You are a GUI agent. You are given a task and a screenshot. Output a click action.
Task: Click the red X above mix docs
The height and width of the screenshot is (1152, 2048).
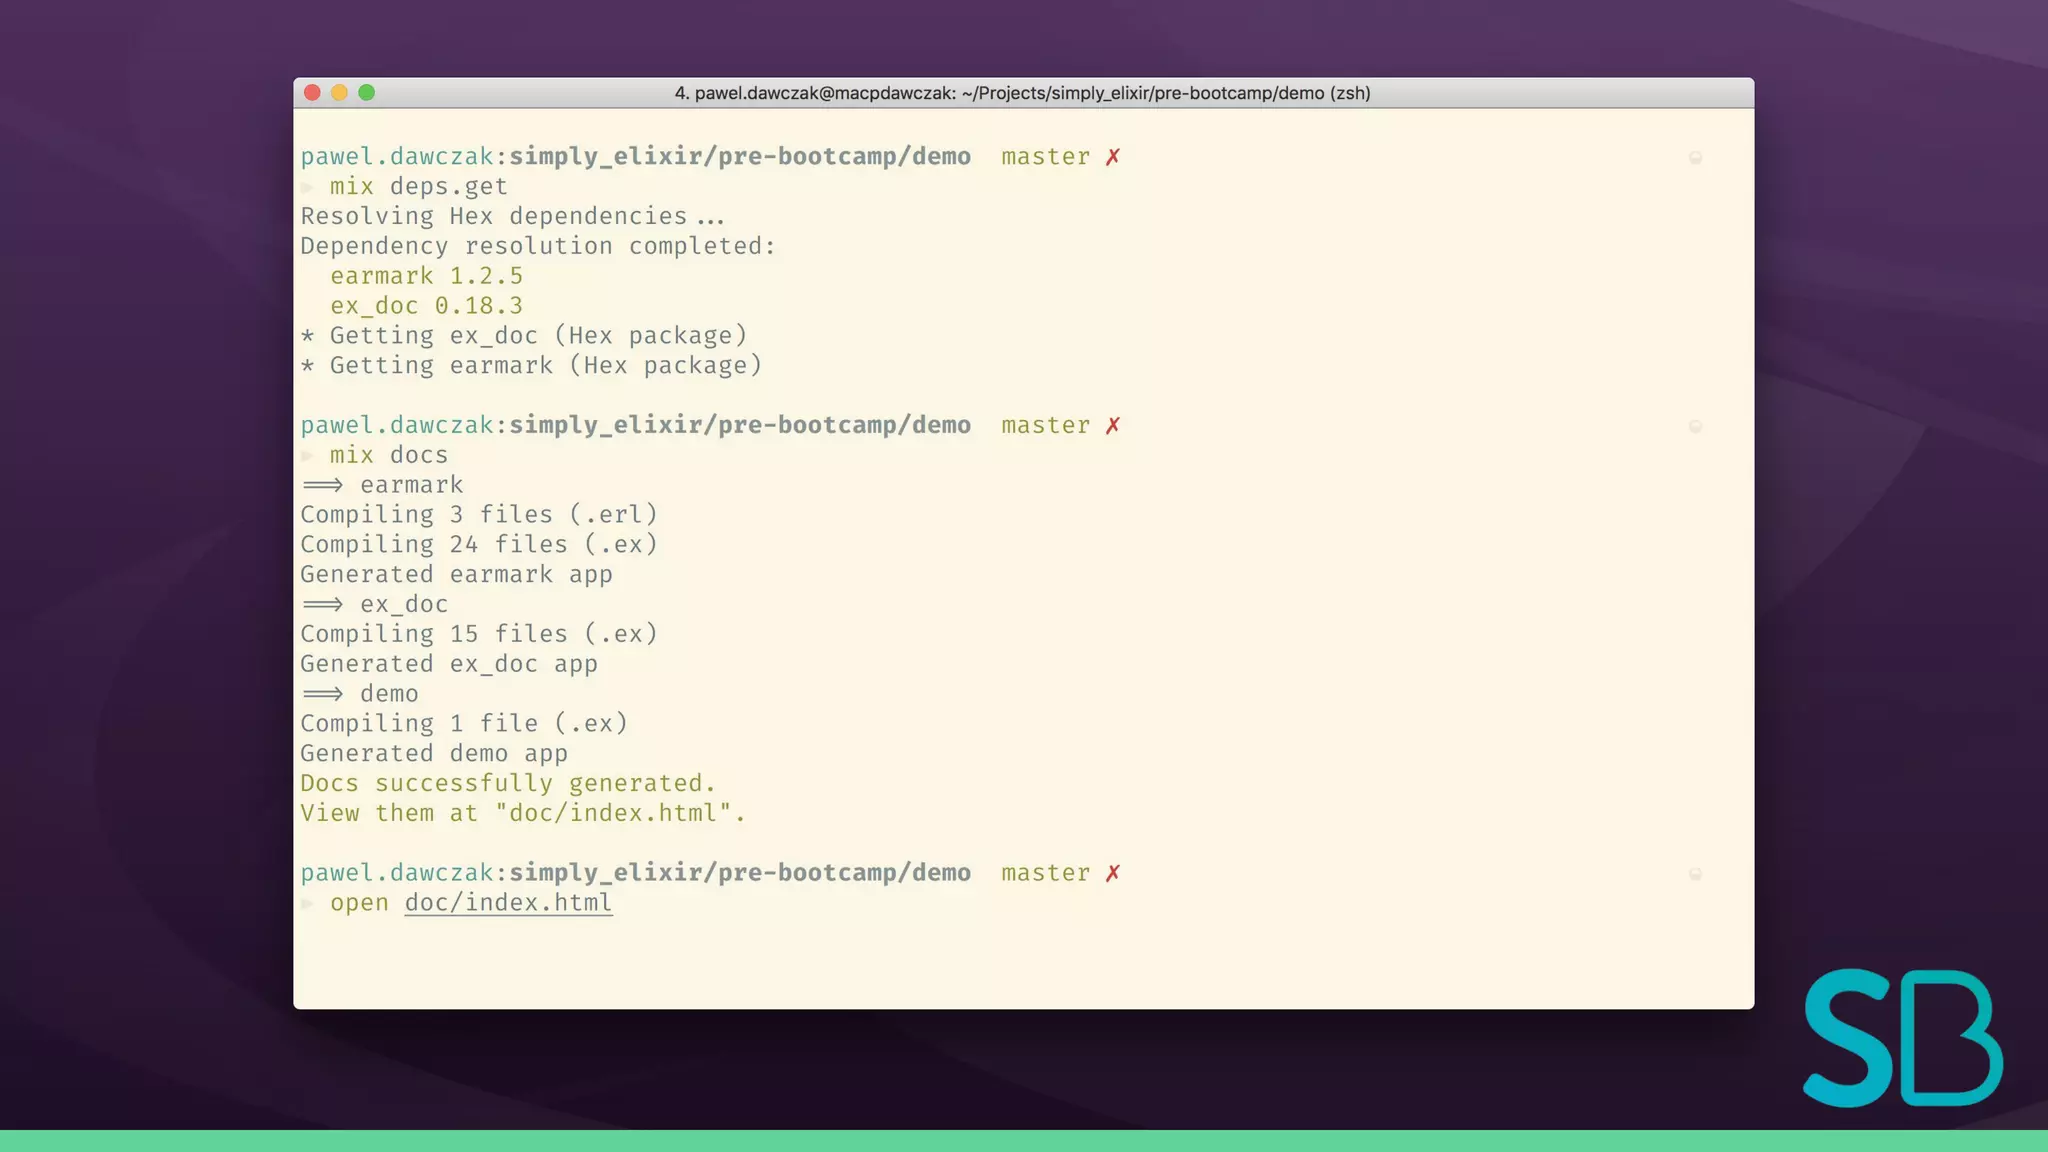(1113, 426)
